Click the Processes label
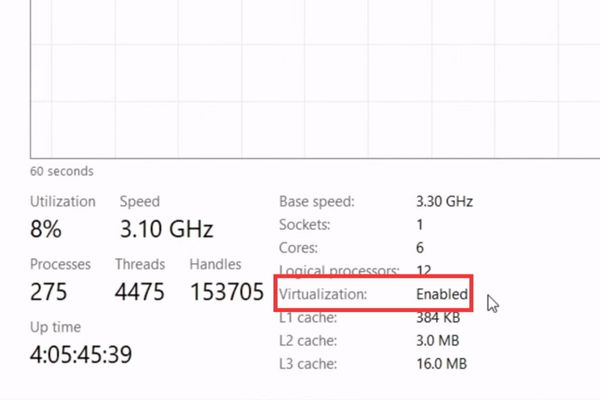Image resolution: width=600 pixels, height=400 pixels. tap(60, 264)
